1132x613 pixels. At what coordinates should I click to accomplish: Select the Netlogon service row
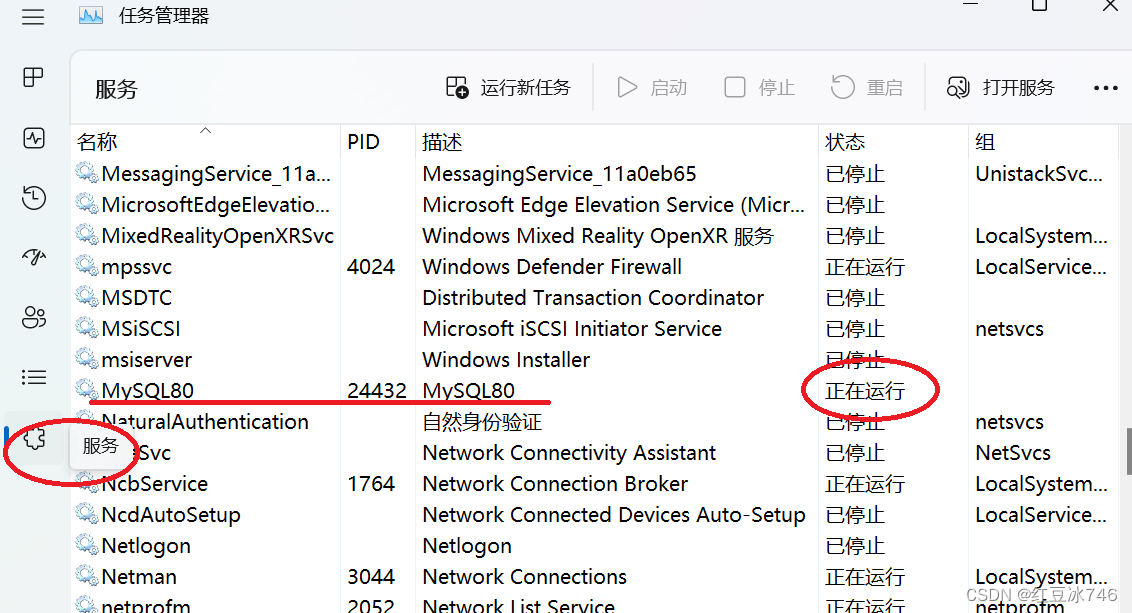[x=593, y=546]
